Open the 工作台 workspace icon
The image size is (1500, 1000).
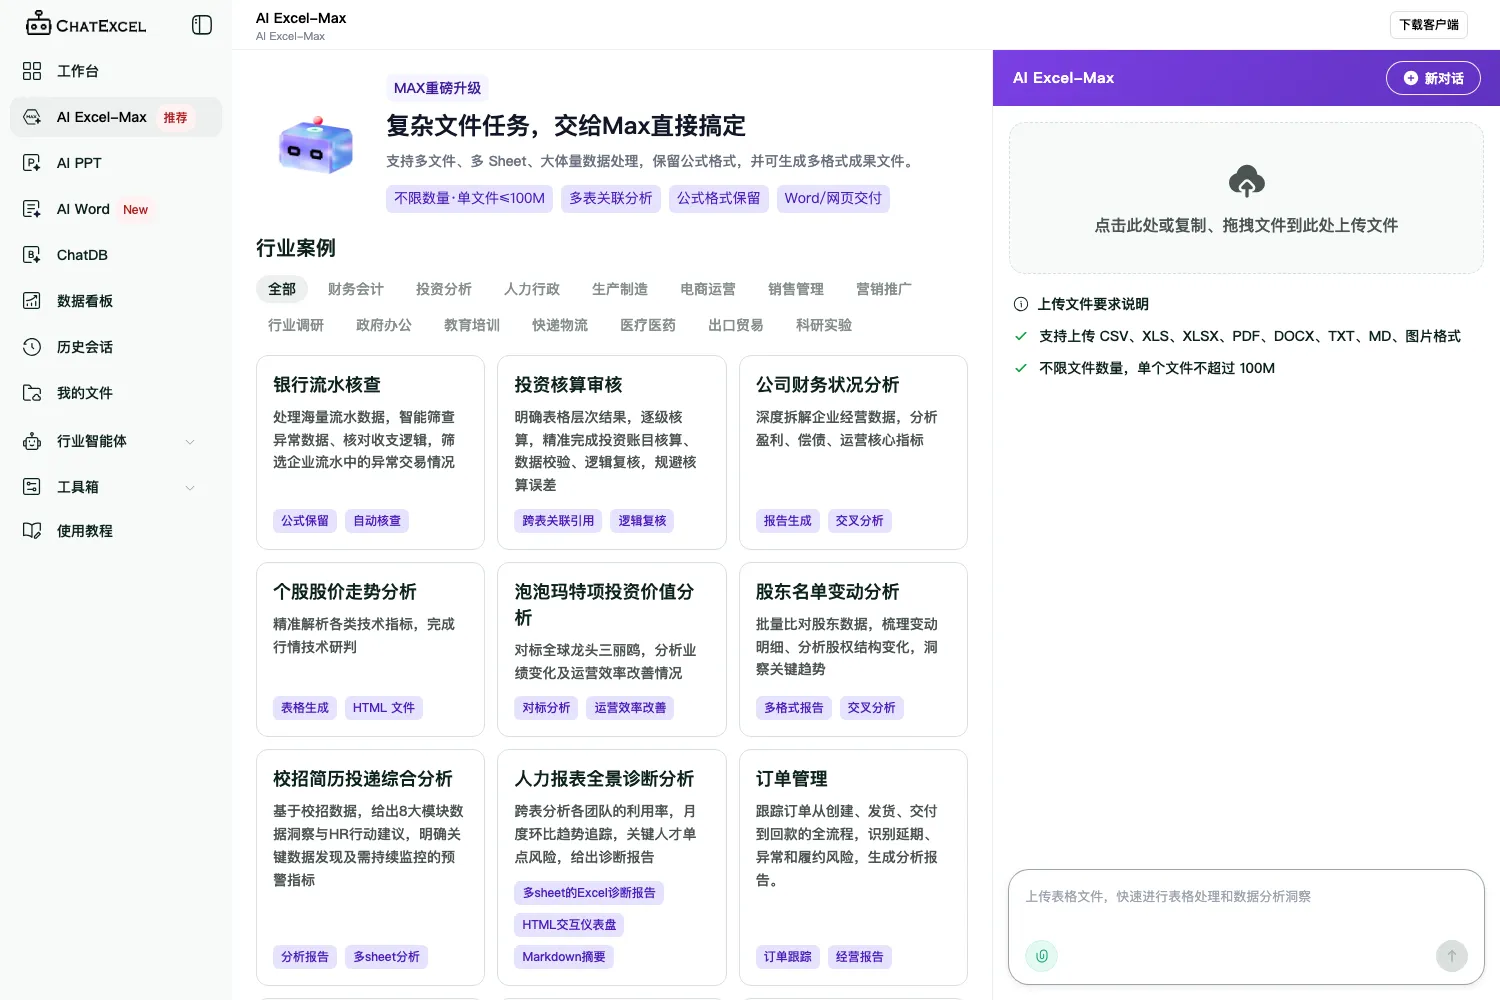pyautogui.click(x=32, y=71)
